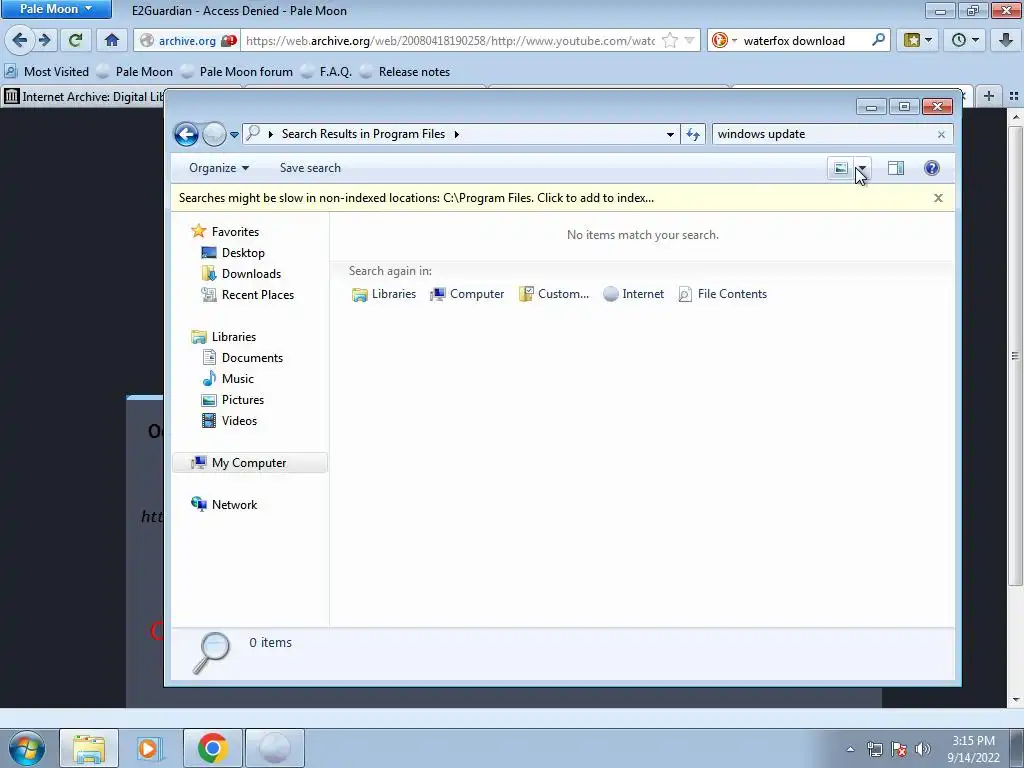Click Pale Moon browser forward arrow
Screen dimensions: 1024x768
tap(44, 40)
